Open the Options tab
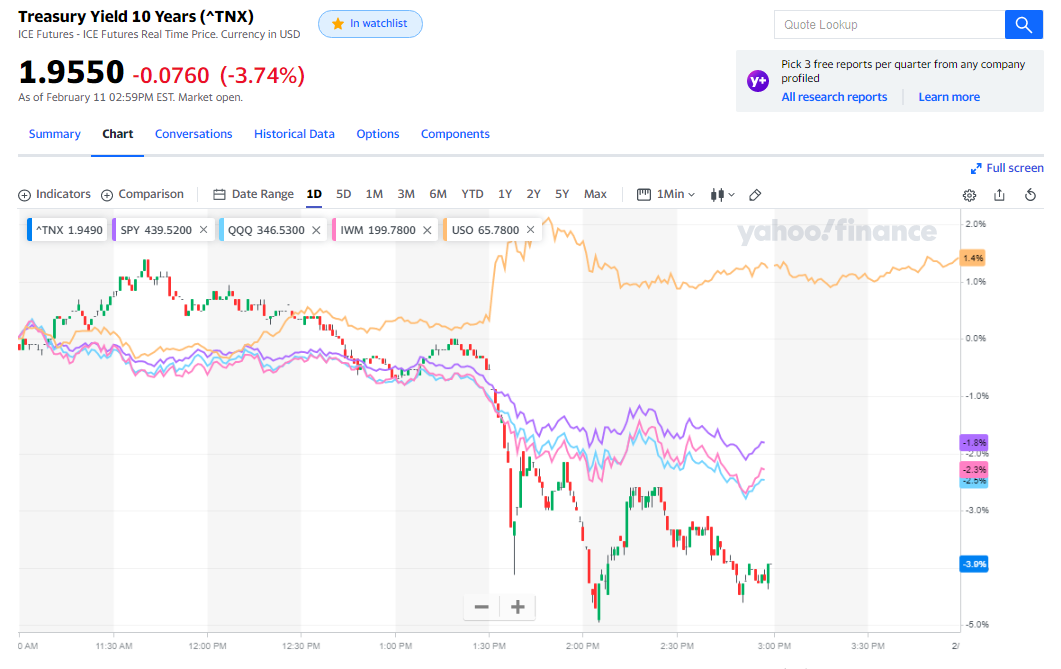Viewport: 1061px width, 669px height. (x=378, y=134)
